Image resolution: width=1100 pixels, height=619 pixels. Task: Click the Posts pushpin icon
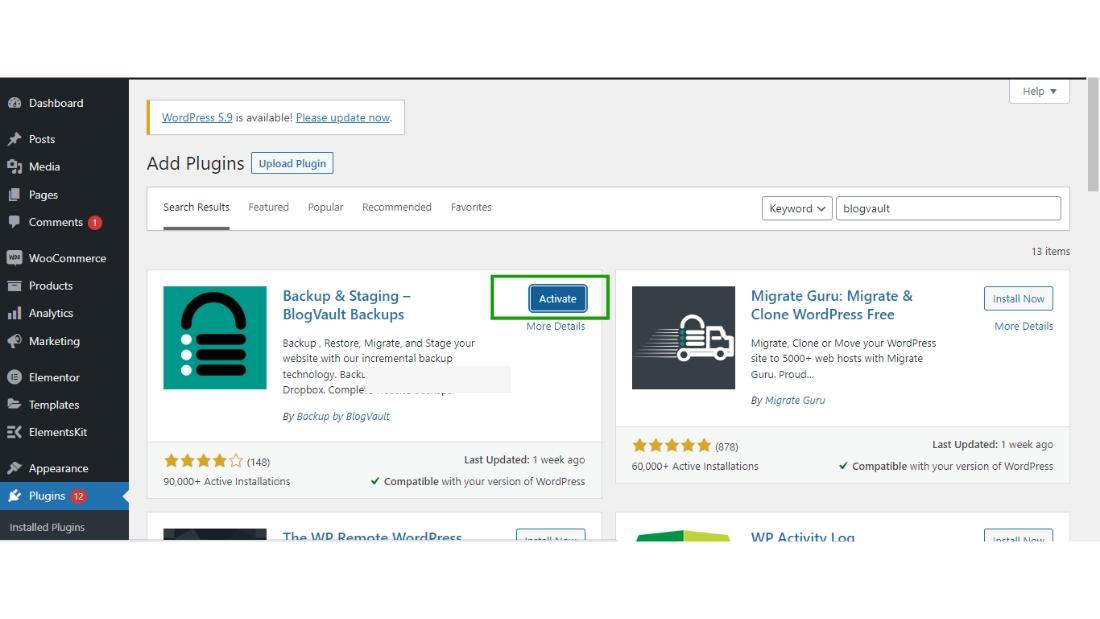[14, 139]
